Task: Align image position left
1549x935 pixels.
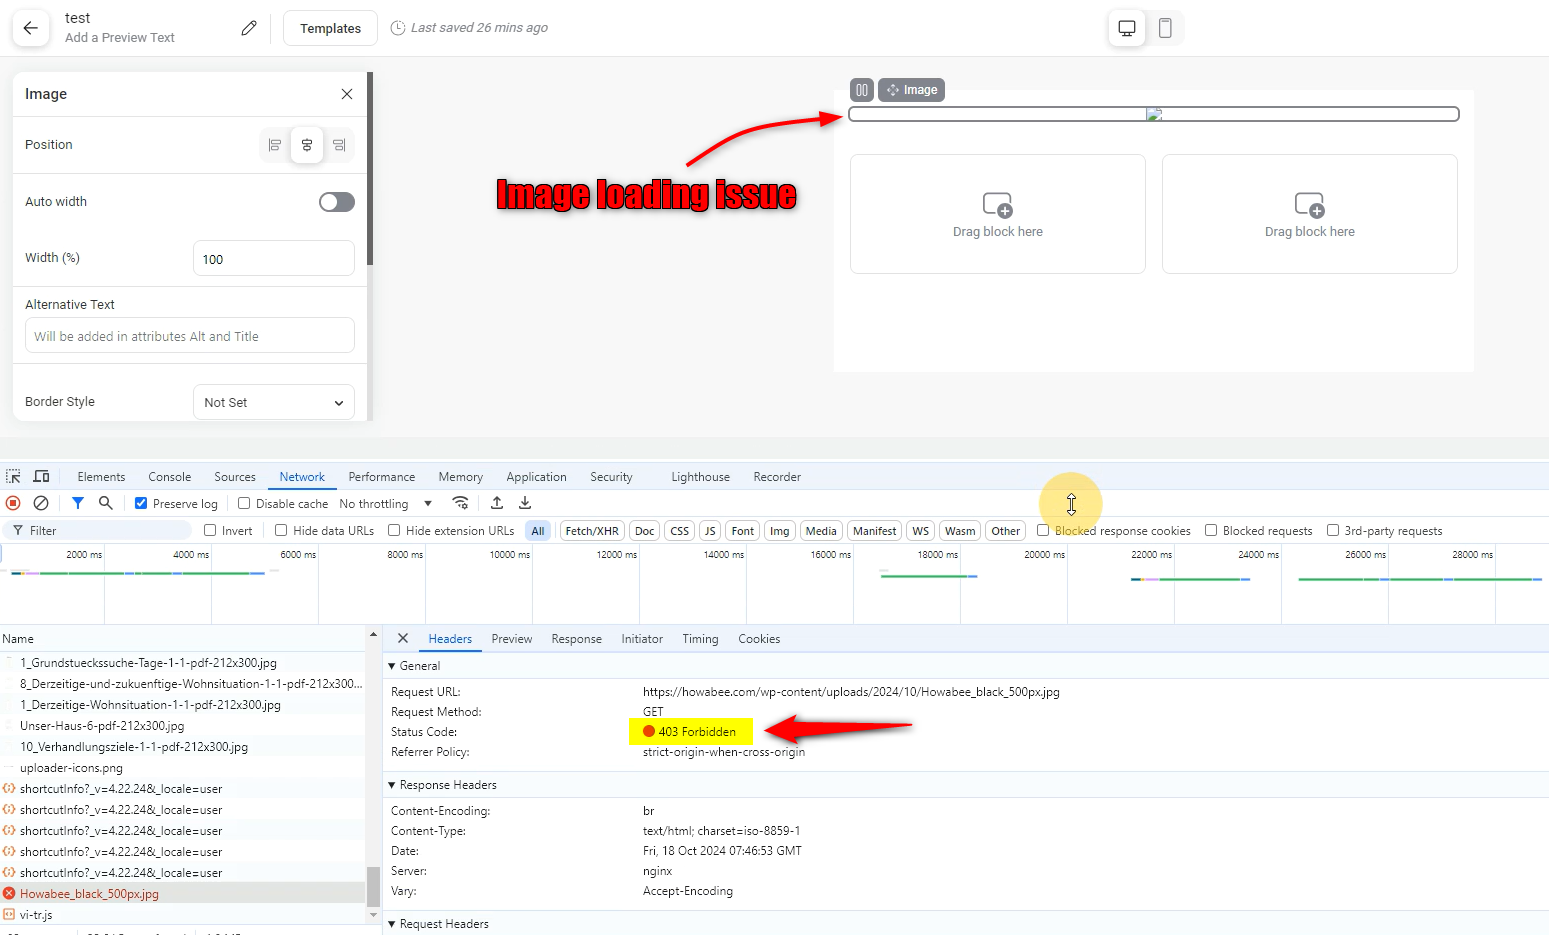Action: point(275,145)
